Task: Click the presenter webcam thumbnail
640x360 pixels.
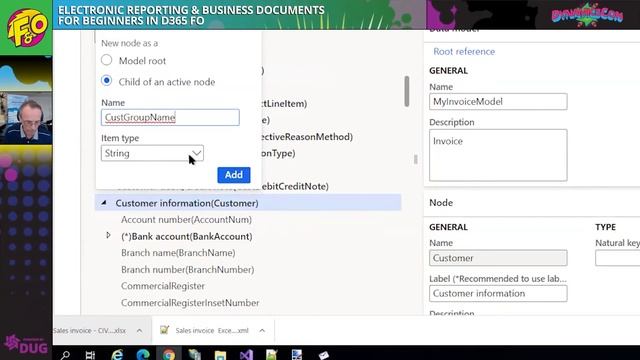Action: pyautogui.click(x=26, y=118)
